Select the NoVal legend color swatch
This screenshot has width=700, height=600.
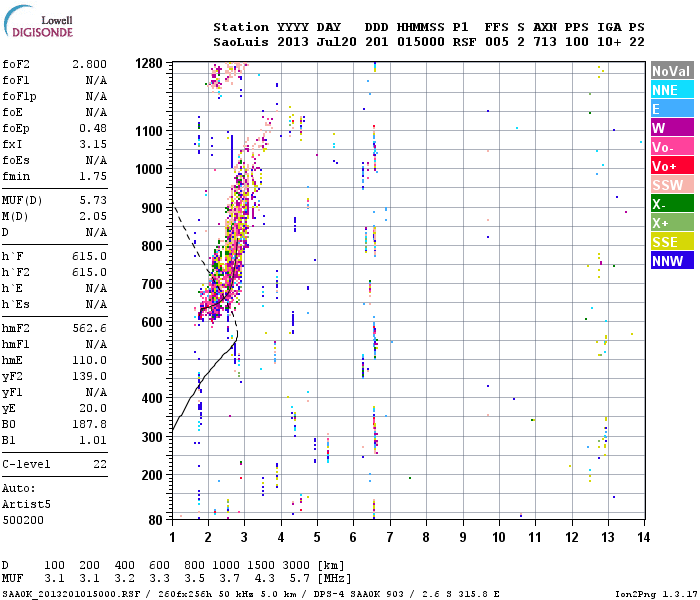tap(672, 71)
